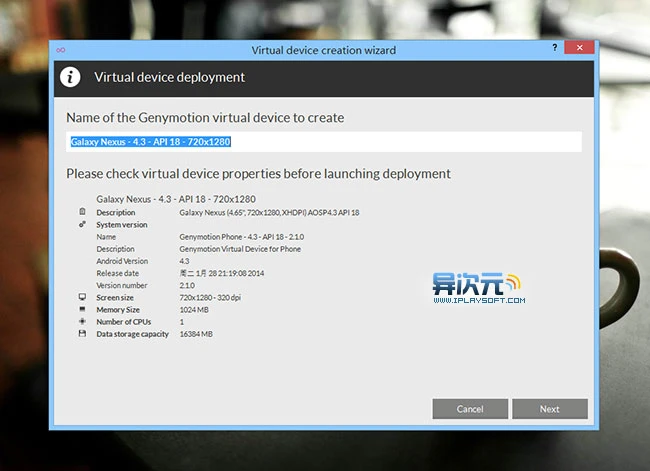Click the Description property icon
650x471 pixels.
(82, 213)
